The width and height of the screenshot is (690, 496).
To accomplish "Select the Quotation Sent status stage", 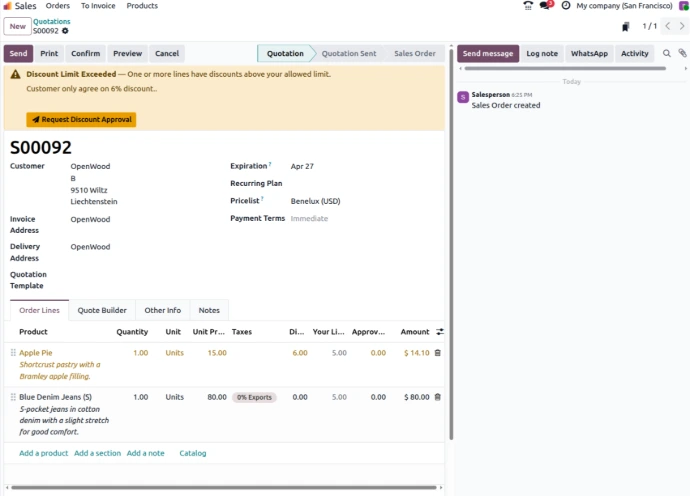I will 348,54.
